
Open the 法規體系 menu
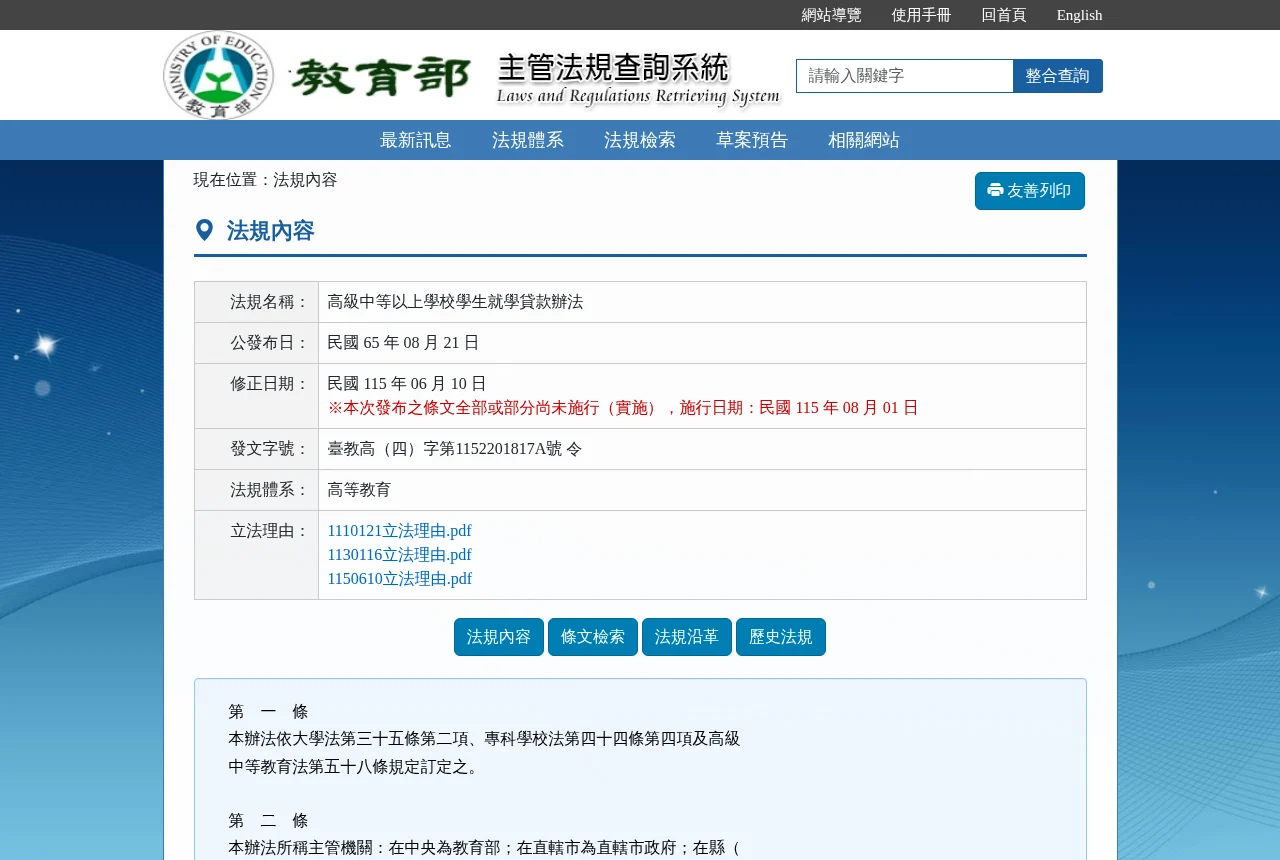[528, 140]
